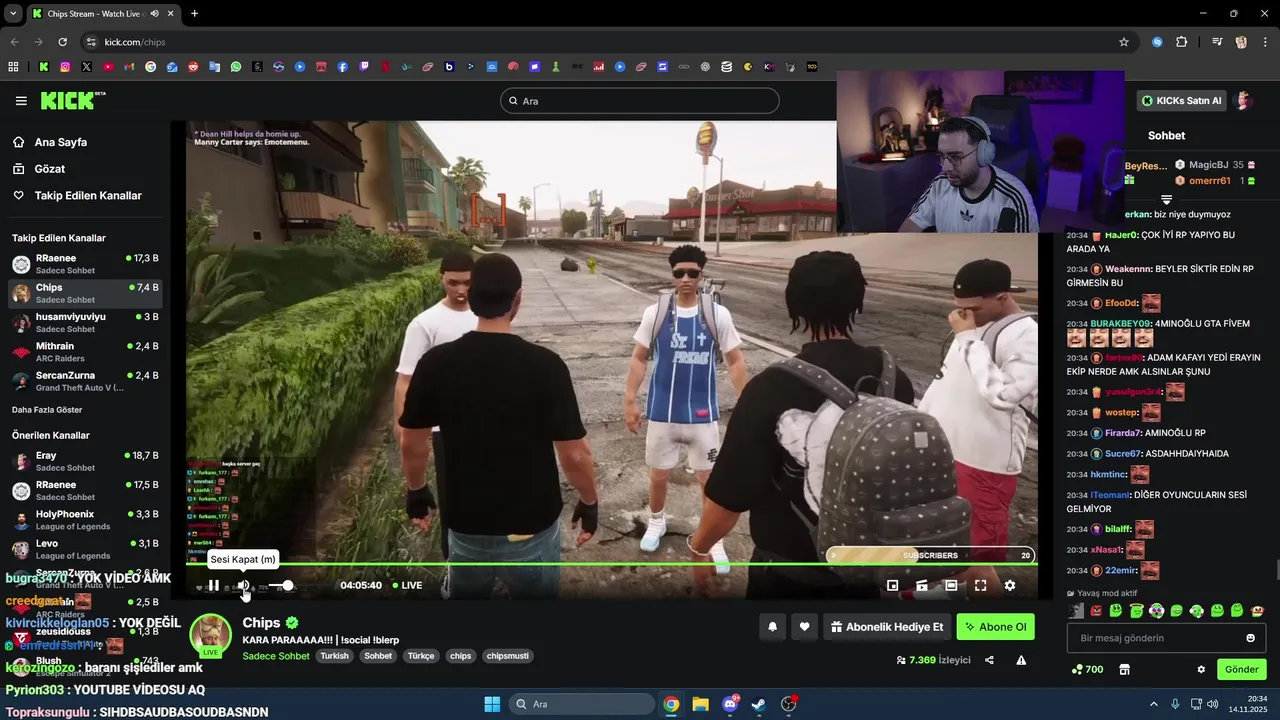
Task: Expand the chat leaderboard chevron
Action: 1166,200
